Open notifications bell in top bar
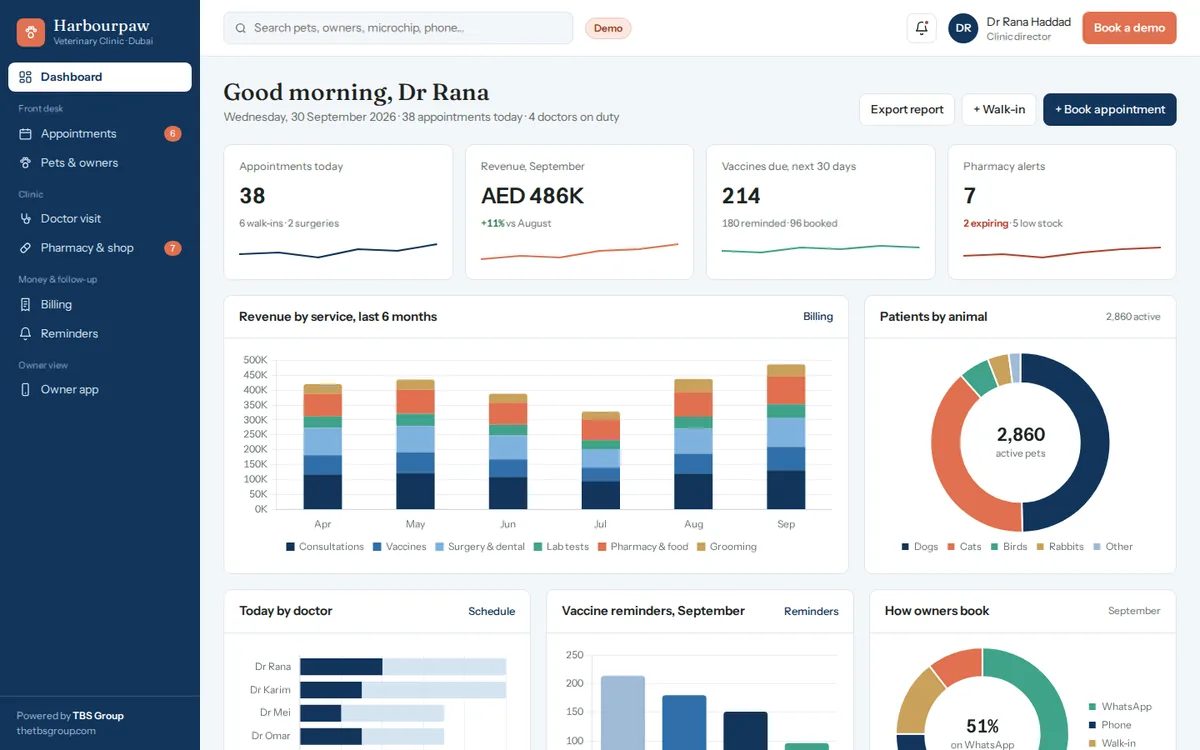 (922, 28)
